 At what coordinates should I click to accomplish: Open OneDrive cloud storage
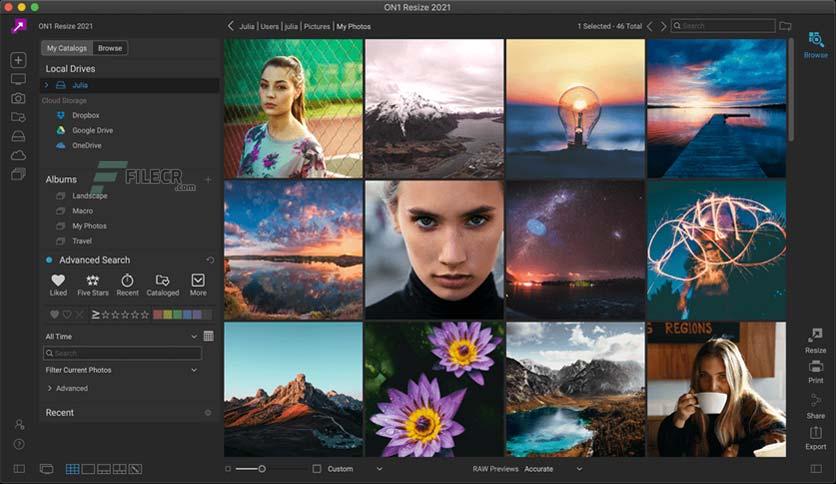[86, 145]
